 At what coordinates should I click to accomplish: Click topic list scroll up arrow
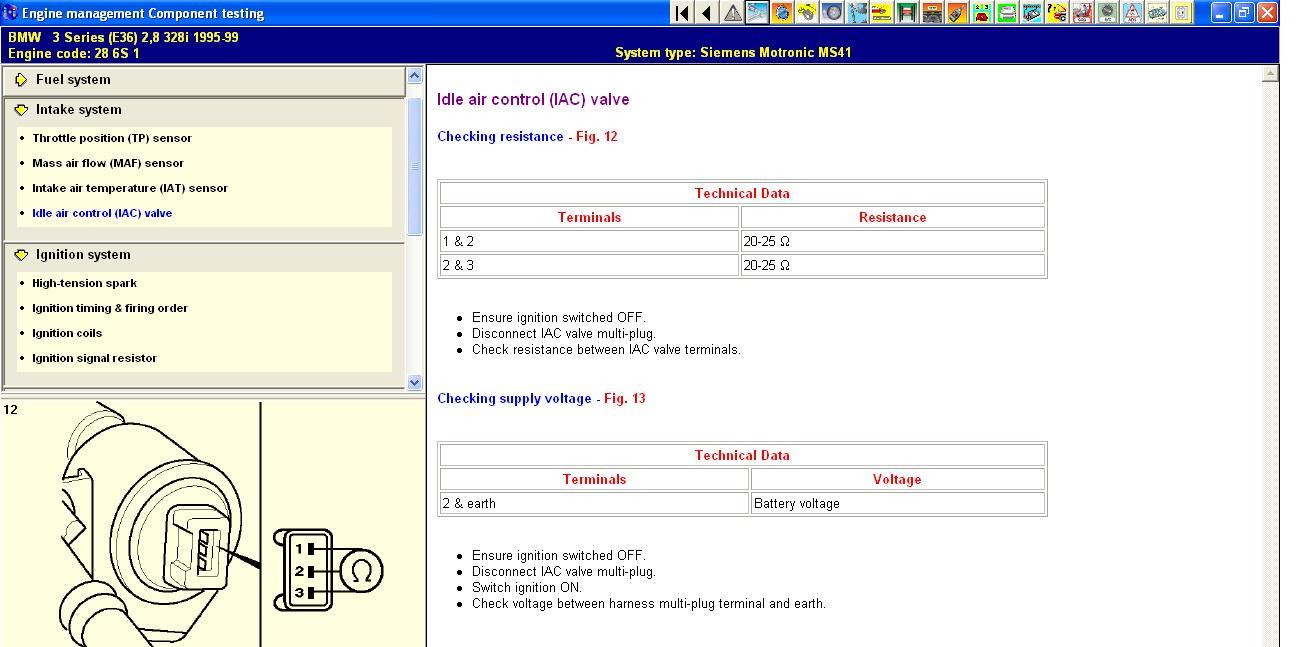[x=415, y=76]
